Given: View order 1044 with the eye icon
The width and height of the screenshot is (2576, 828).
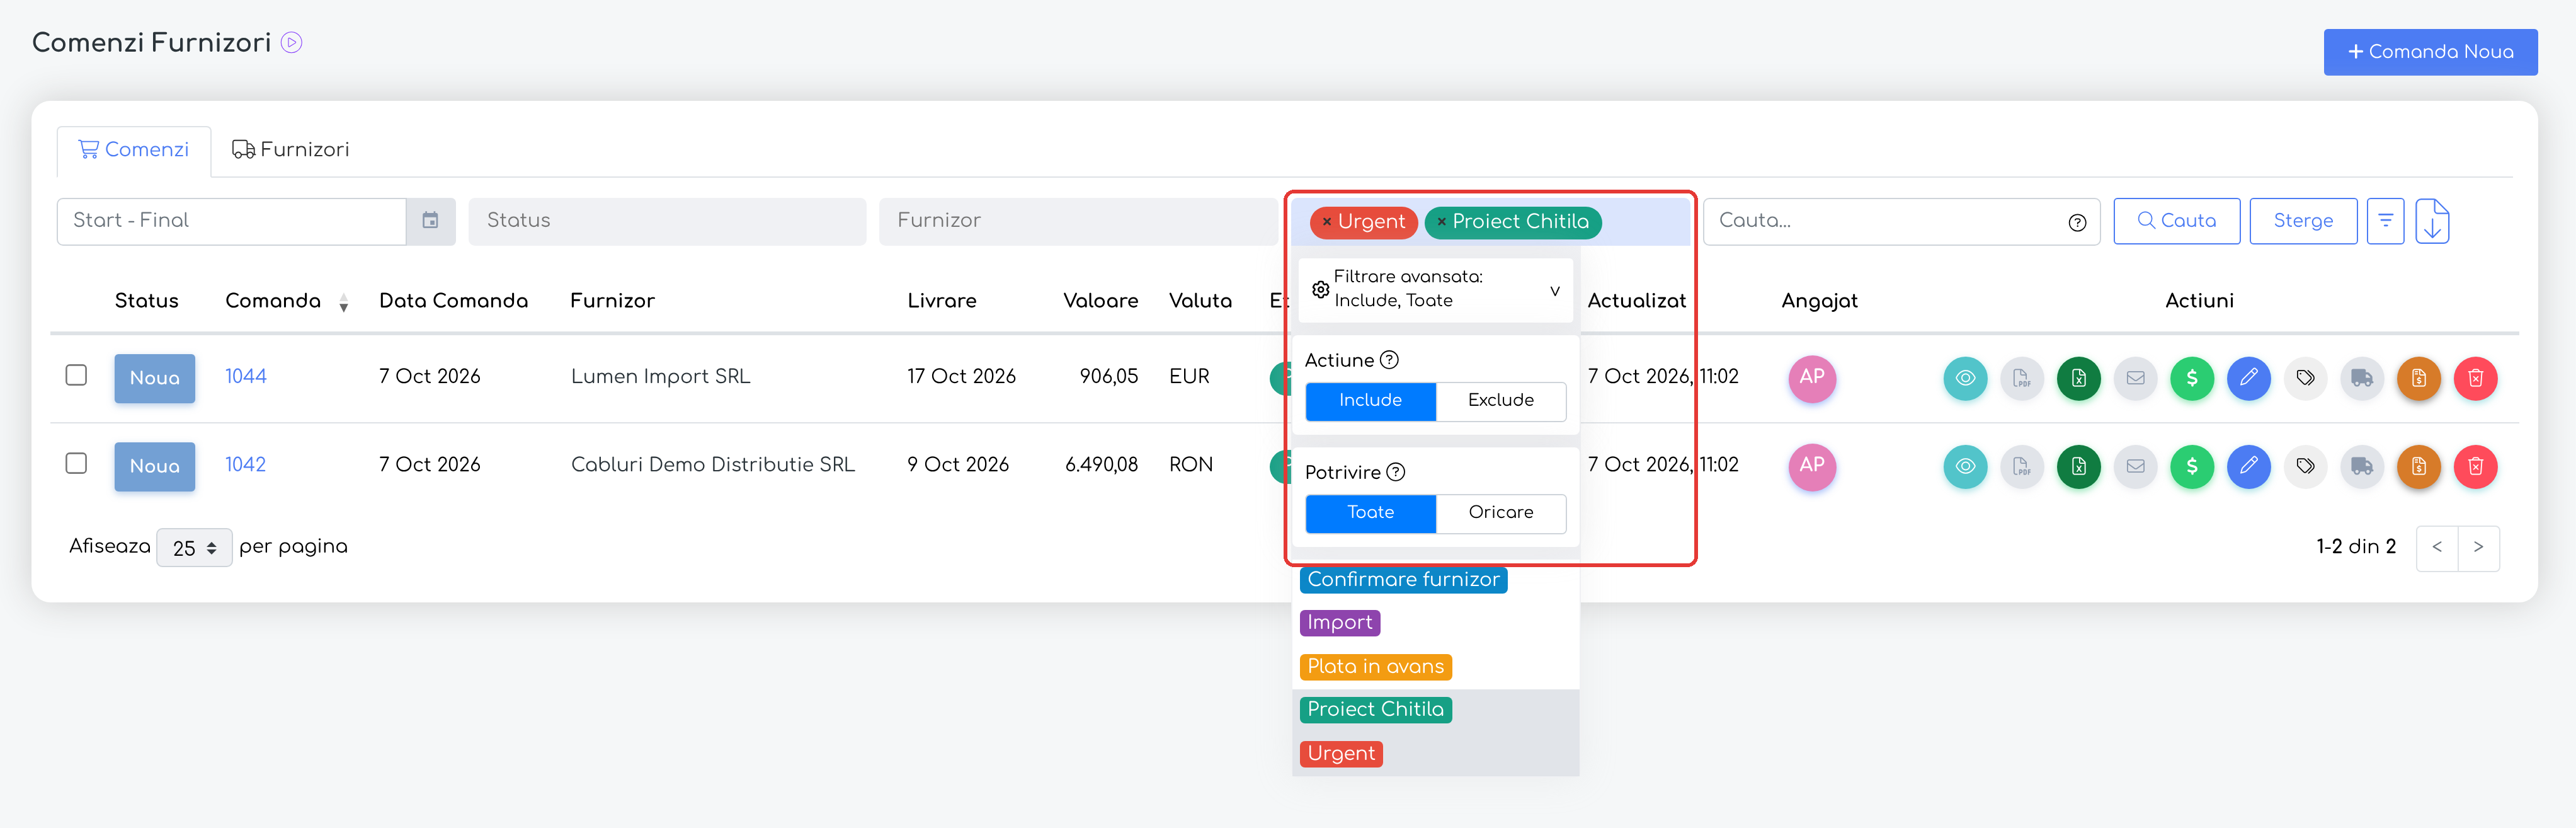Looking at the screenshot, I should (x=1965, y=378).
